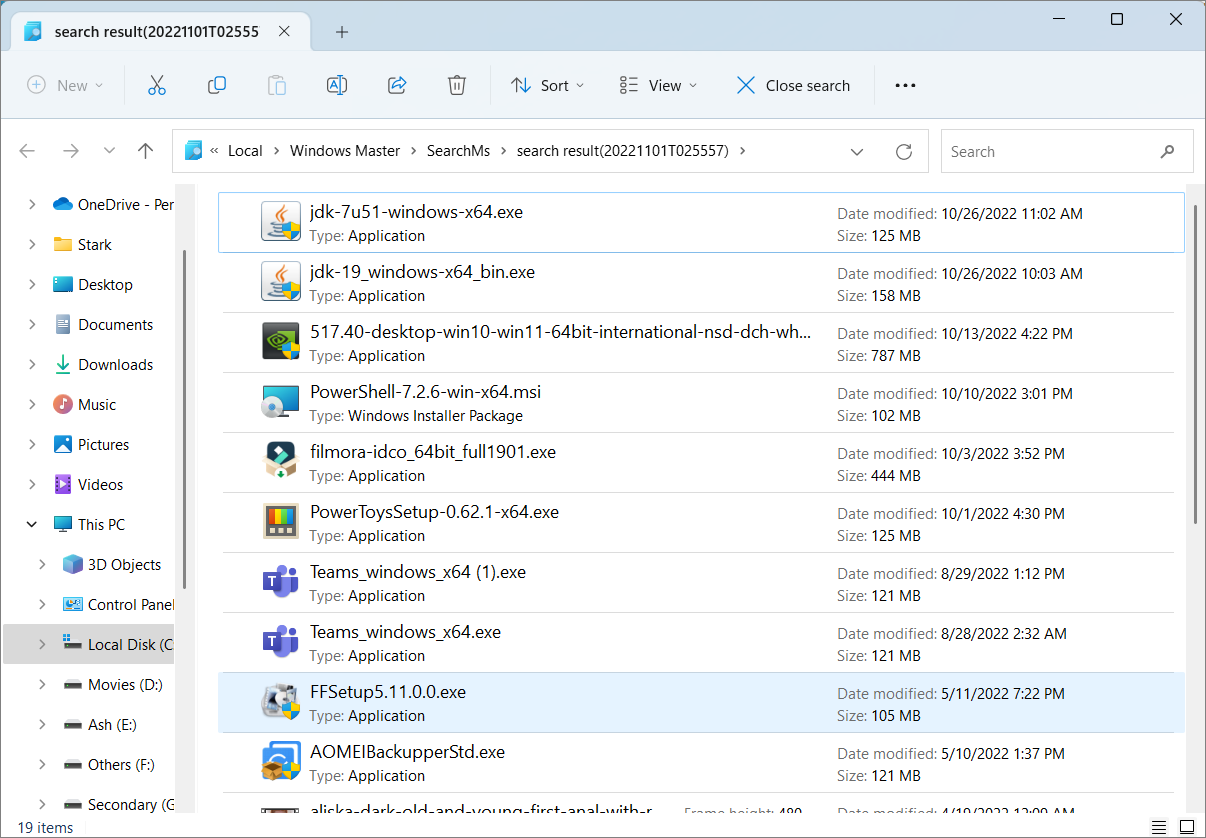Click the Cut scissors icon
Image resolution: width=1206 pixels, height=838 pixels.
pos(156,85)
